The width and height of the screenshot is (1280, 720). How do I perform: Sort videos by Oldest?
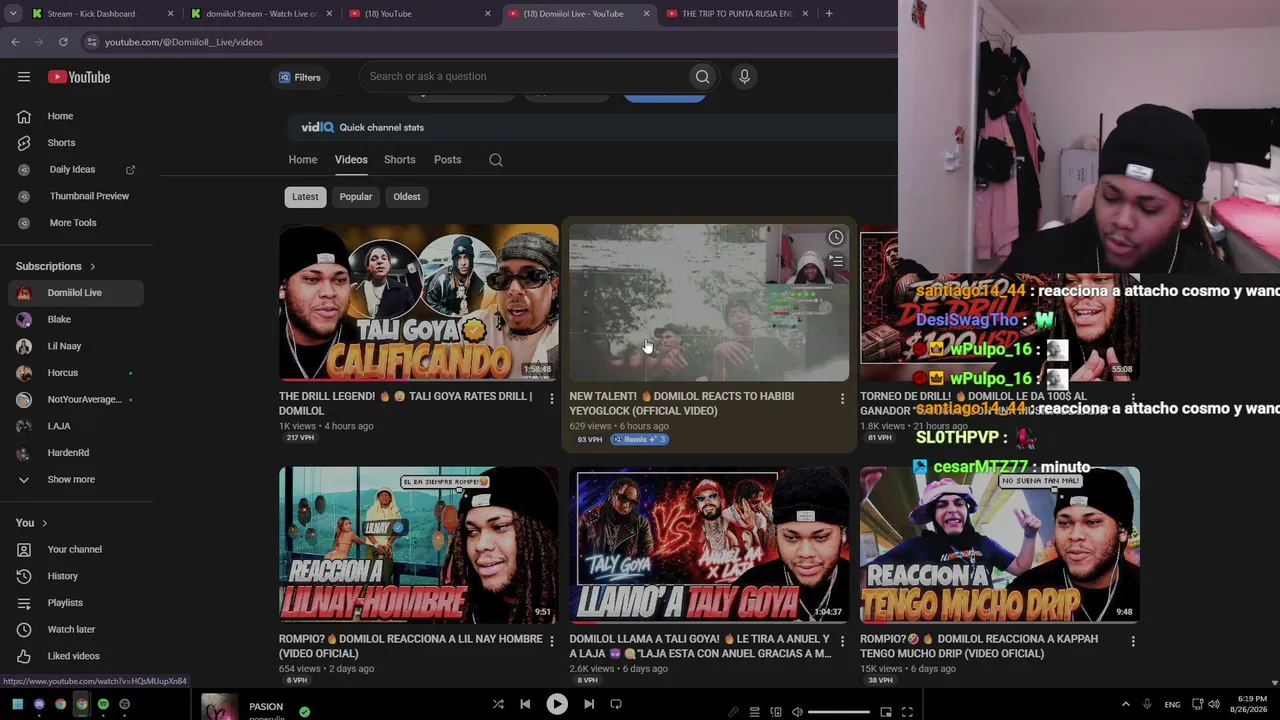(x=407, y=197)
